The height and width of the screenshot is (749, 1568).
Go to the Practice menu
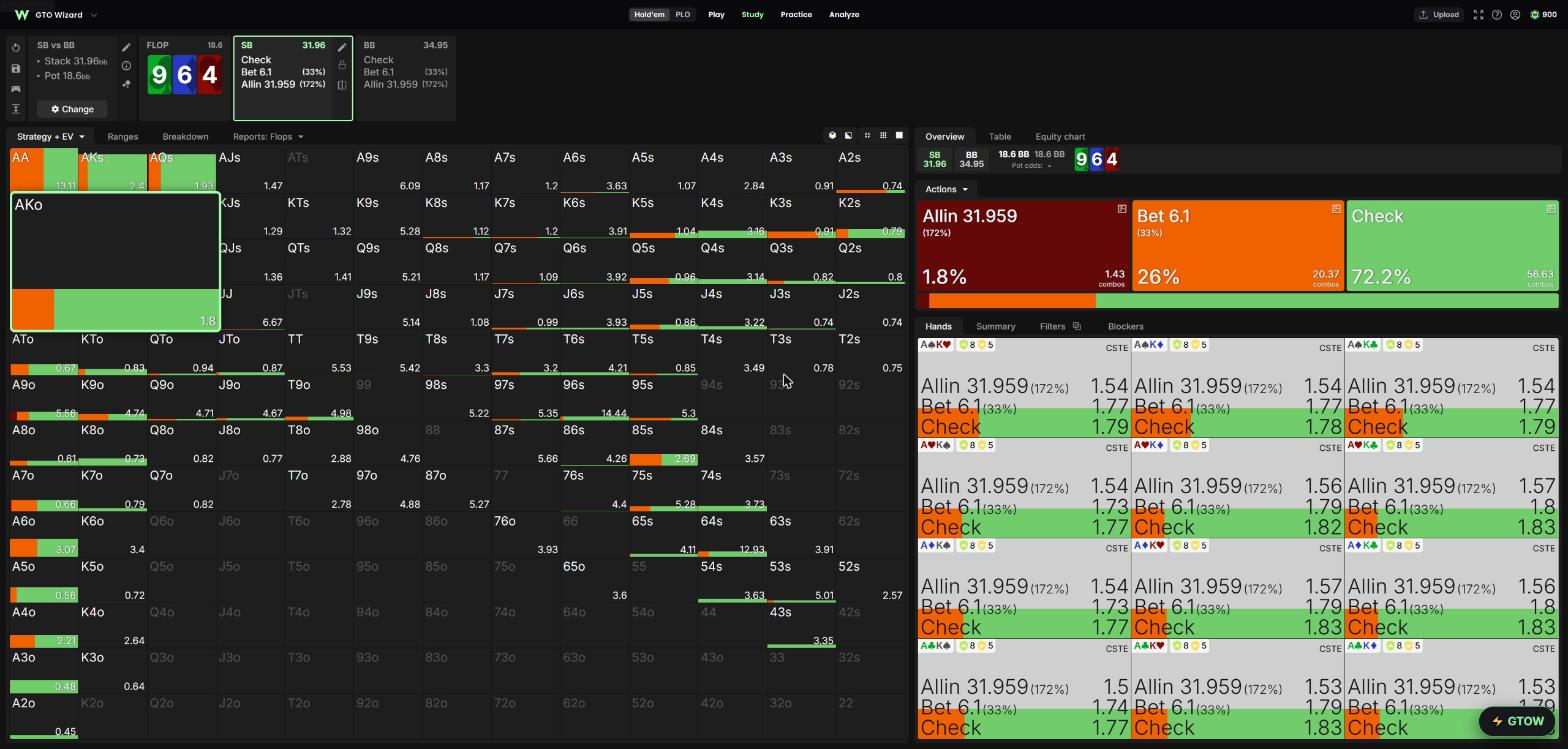(796, 15)
